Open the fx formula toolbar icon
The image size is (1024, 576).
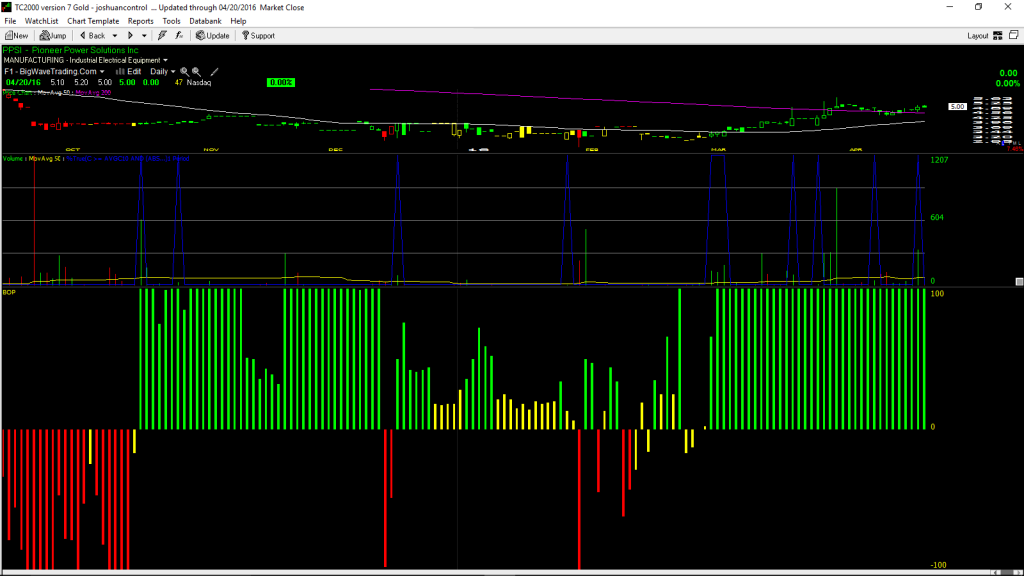(x=179, y=36)
